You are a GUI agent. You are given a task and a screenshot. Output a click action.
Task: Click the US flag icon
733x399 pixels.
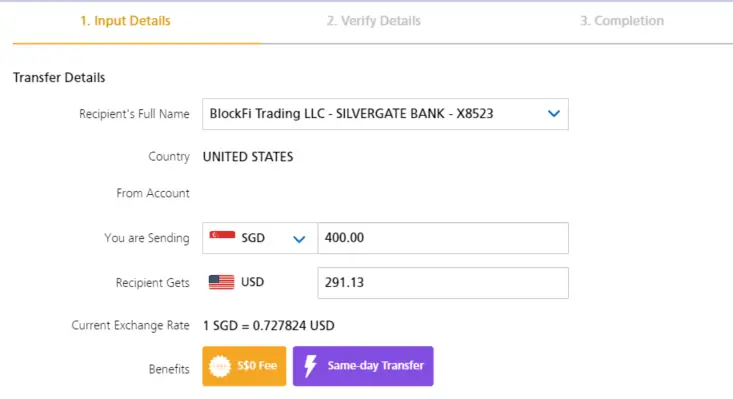pyautogui.click(x=221, y=282)
